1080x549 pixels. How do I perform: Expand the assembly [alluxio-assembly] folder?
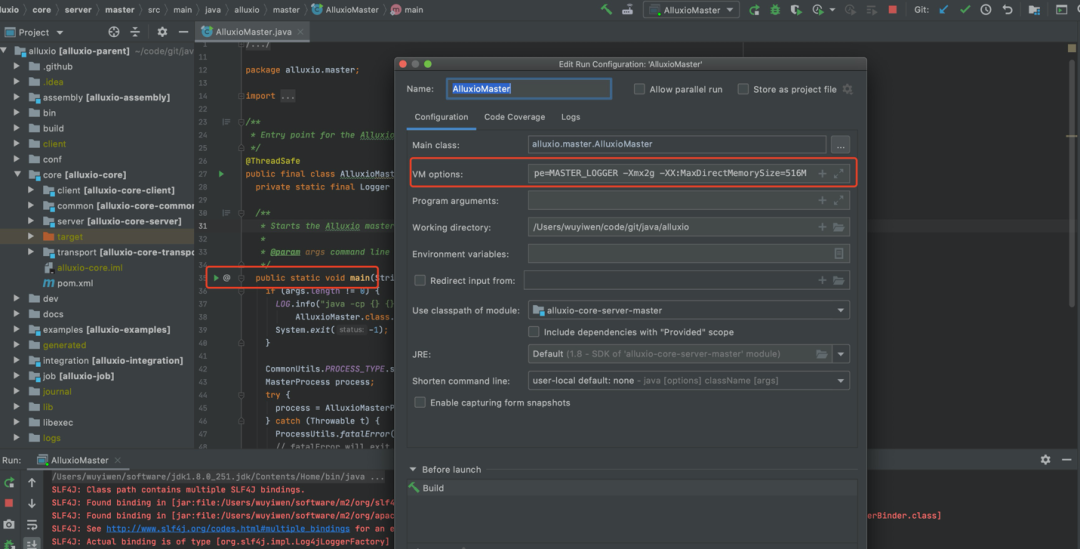pyautogui.click(x=17, y=97)
